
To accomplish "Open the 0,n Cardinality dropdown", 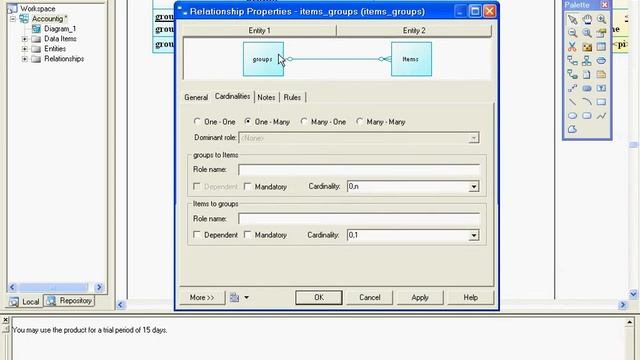I will pos(473,187).
